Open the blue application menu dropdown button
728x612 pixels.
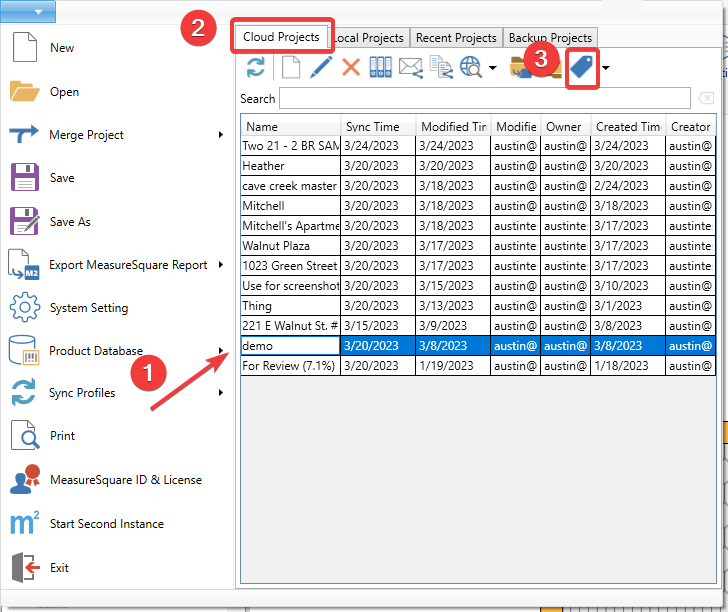(x=28, y=12)
